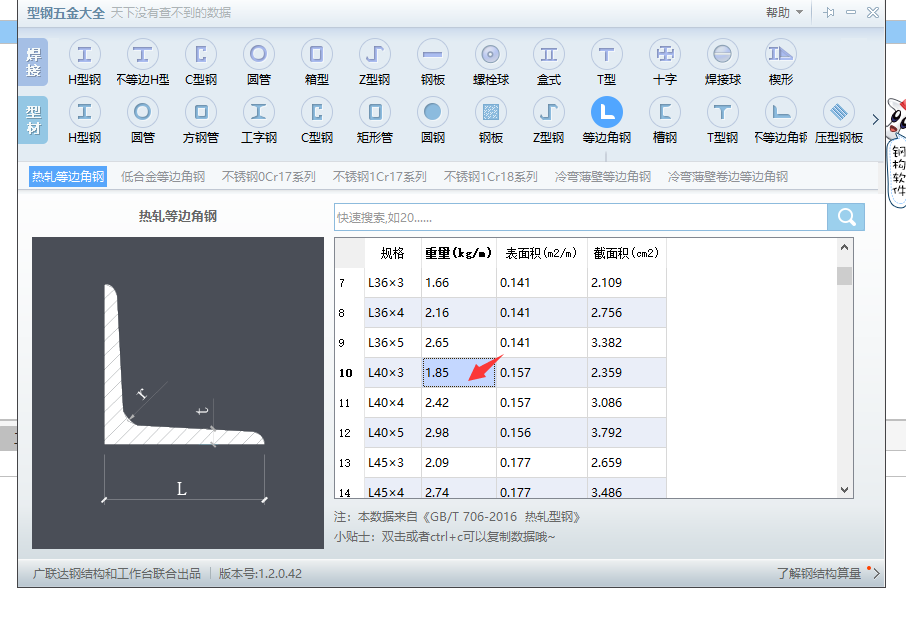906x622 pixels.
Task: Switch to the 型材 category tab
Action: click(x=33, y=120)
